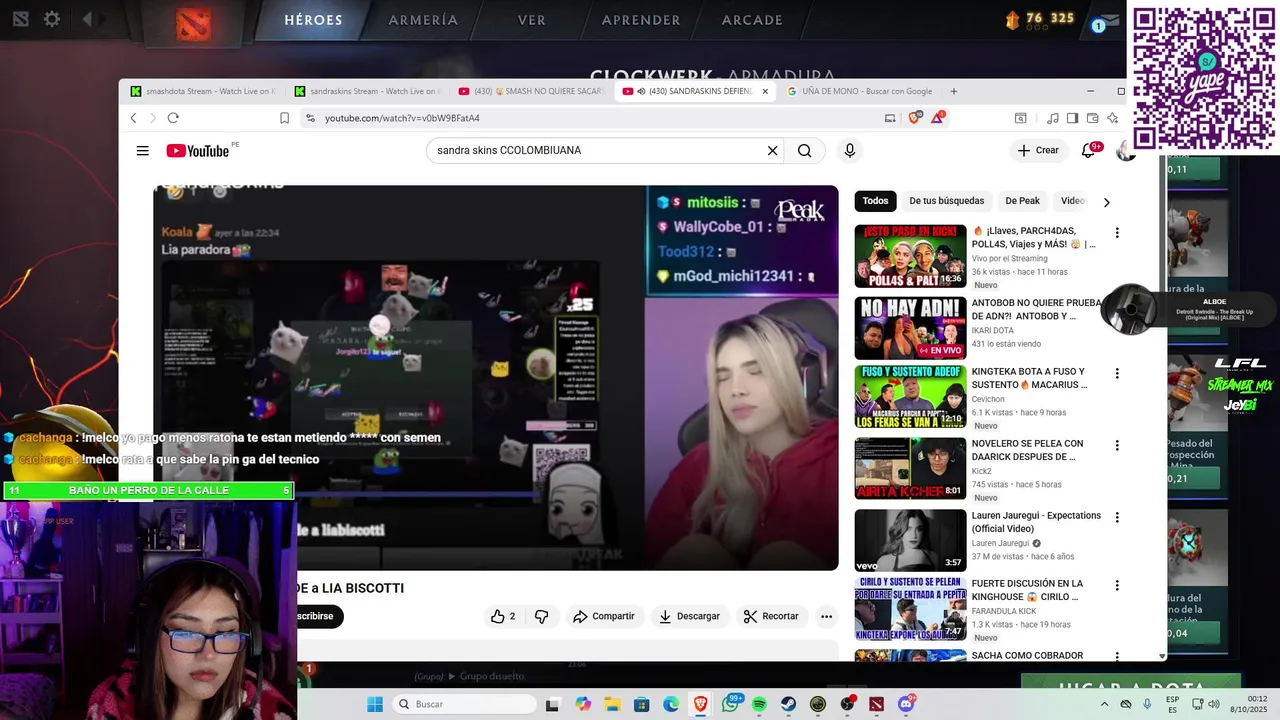Screen dimensions: 1280x720
Task: Show more filter chips arrow
Action: tap(1106, 202)
